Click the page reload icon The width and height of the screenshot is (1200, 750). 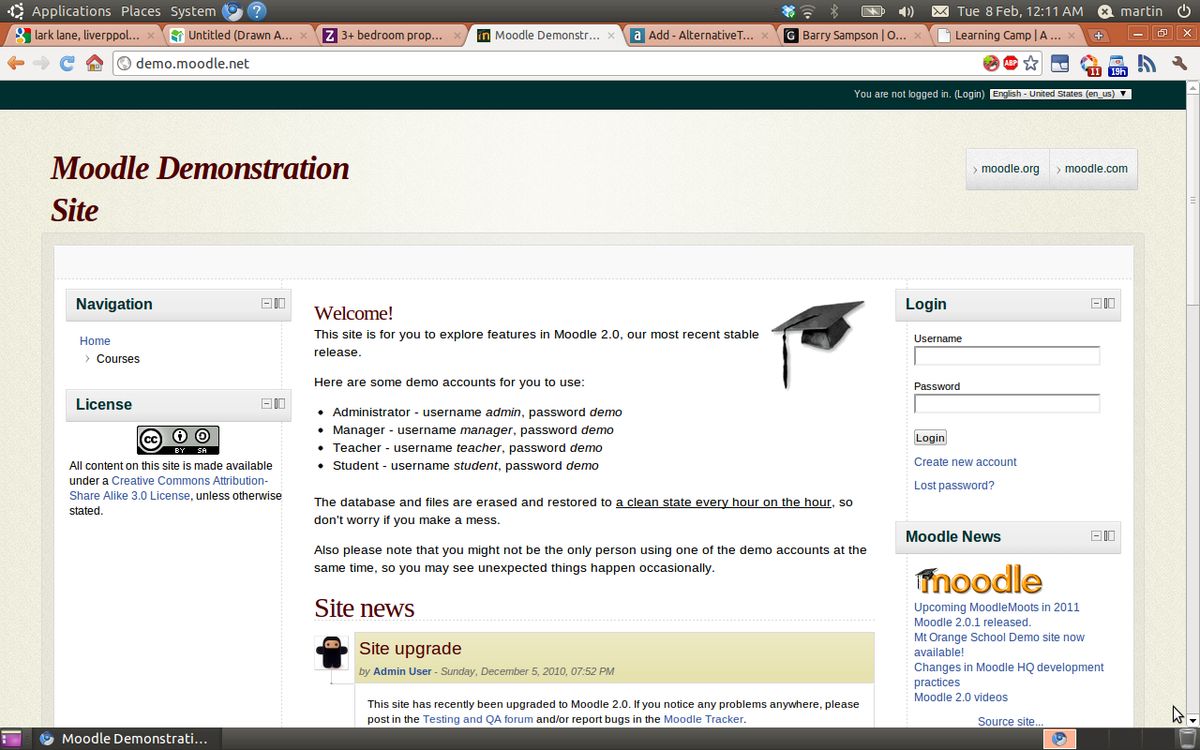point(65,62)
